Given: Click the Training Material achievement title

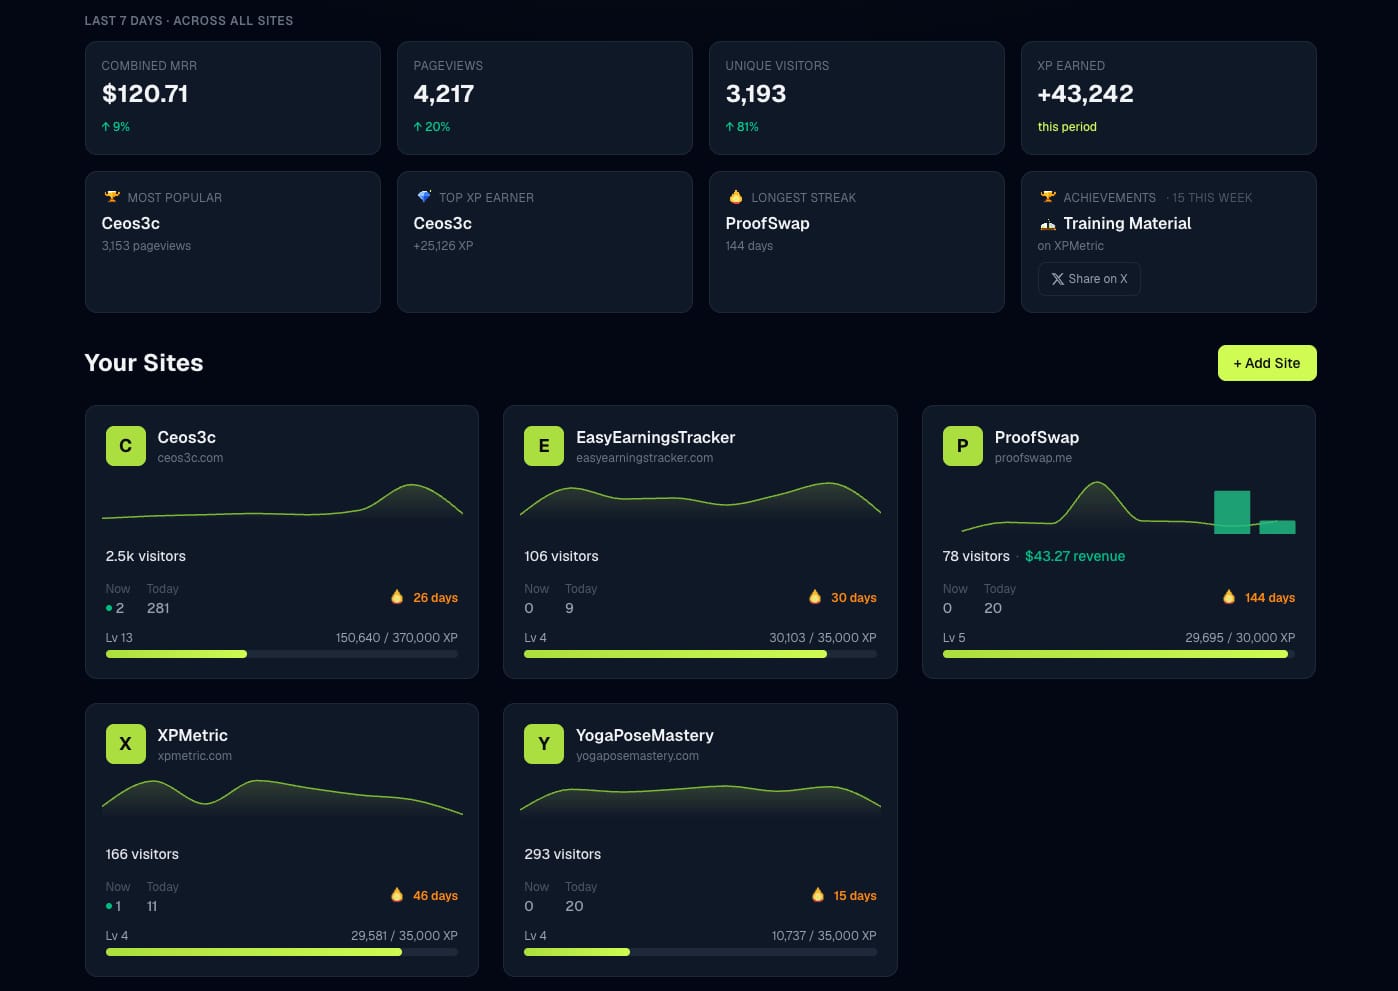Looking at the screenshot, I should (1127, 224).
